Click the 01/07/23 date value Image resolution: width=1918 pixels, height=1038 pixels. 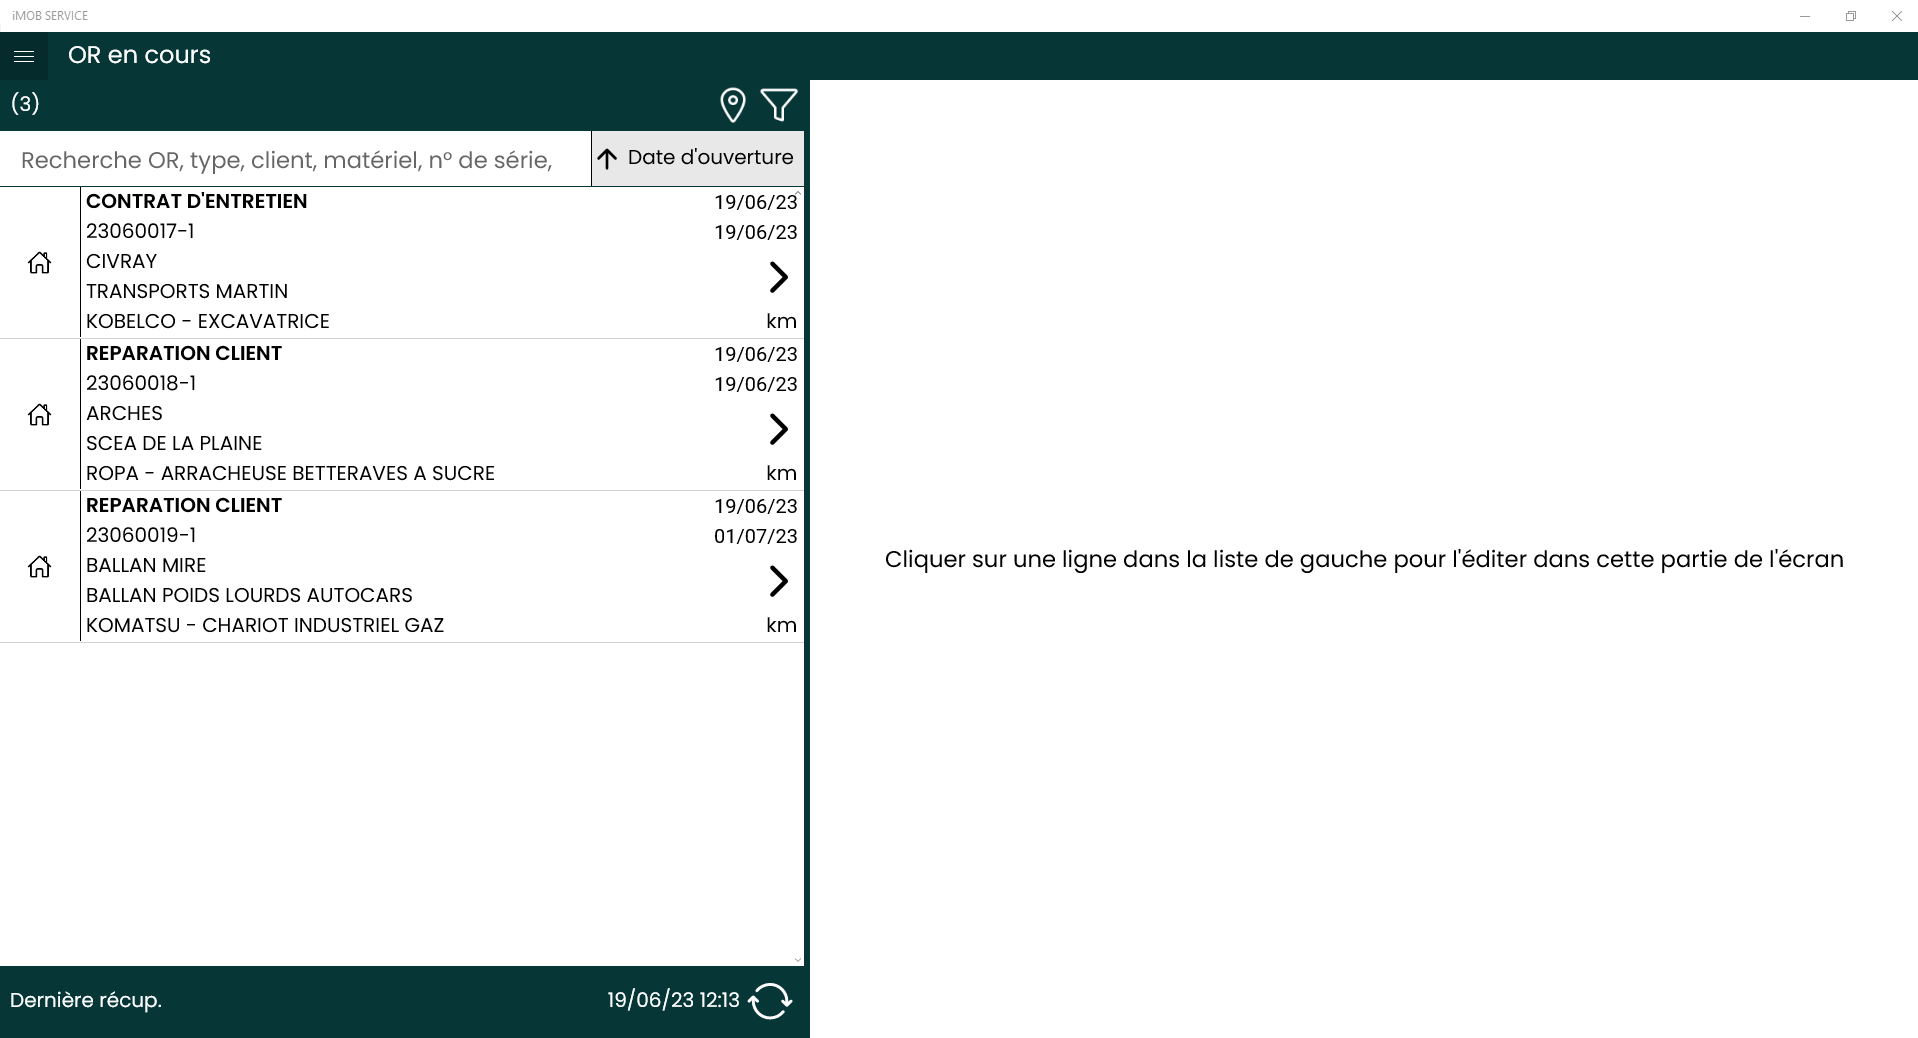coord(756,536)
